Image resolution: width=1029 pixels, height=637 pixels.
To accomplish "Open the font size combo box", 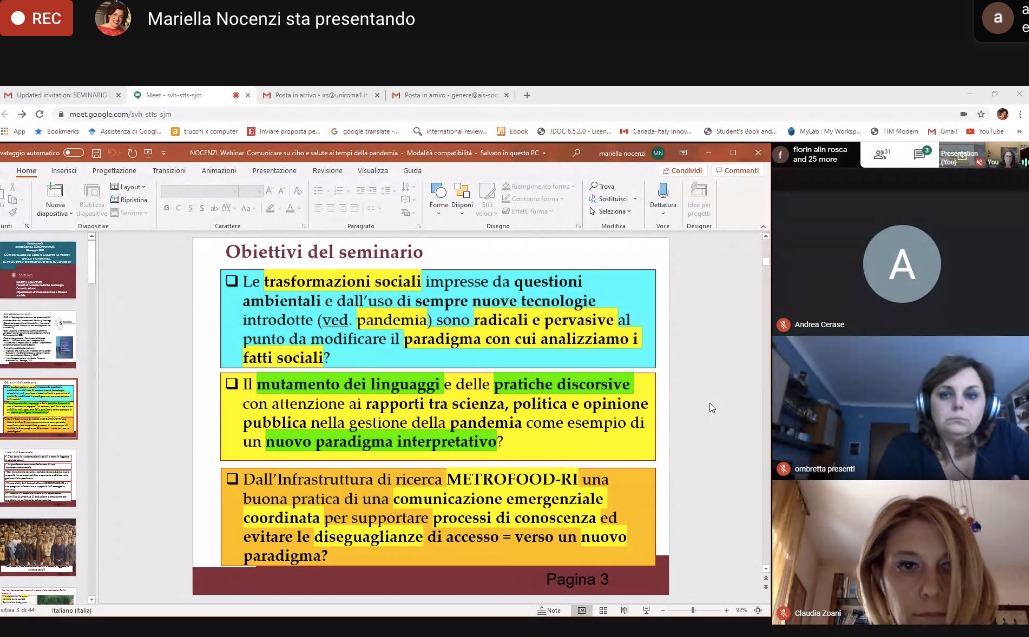I will (251, 191).
